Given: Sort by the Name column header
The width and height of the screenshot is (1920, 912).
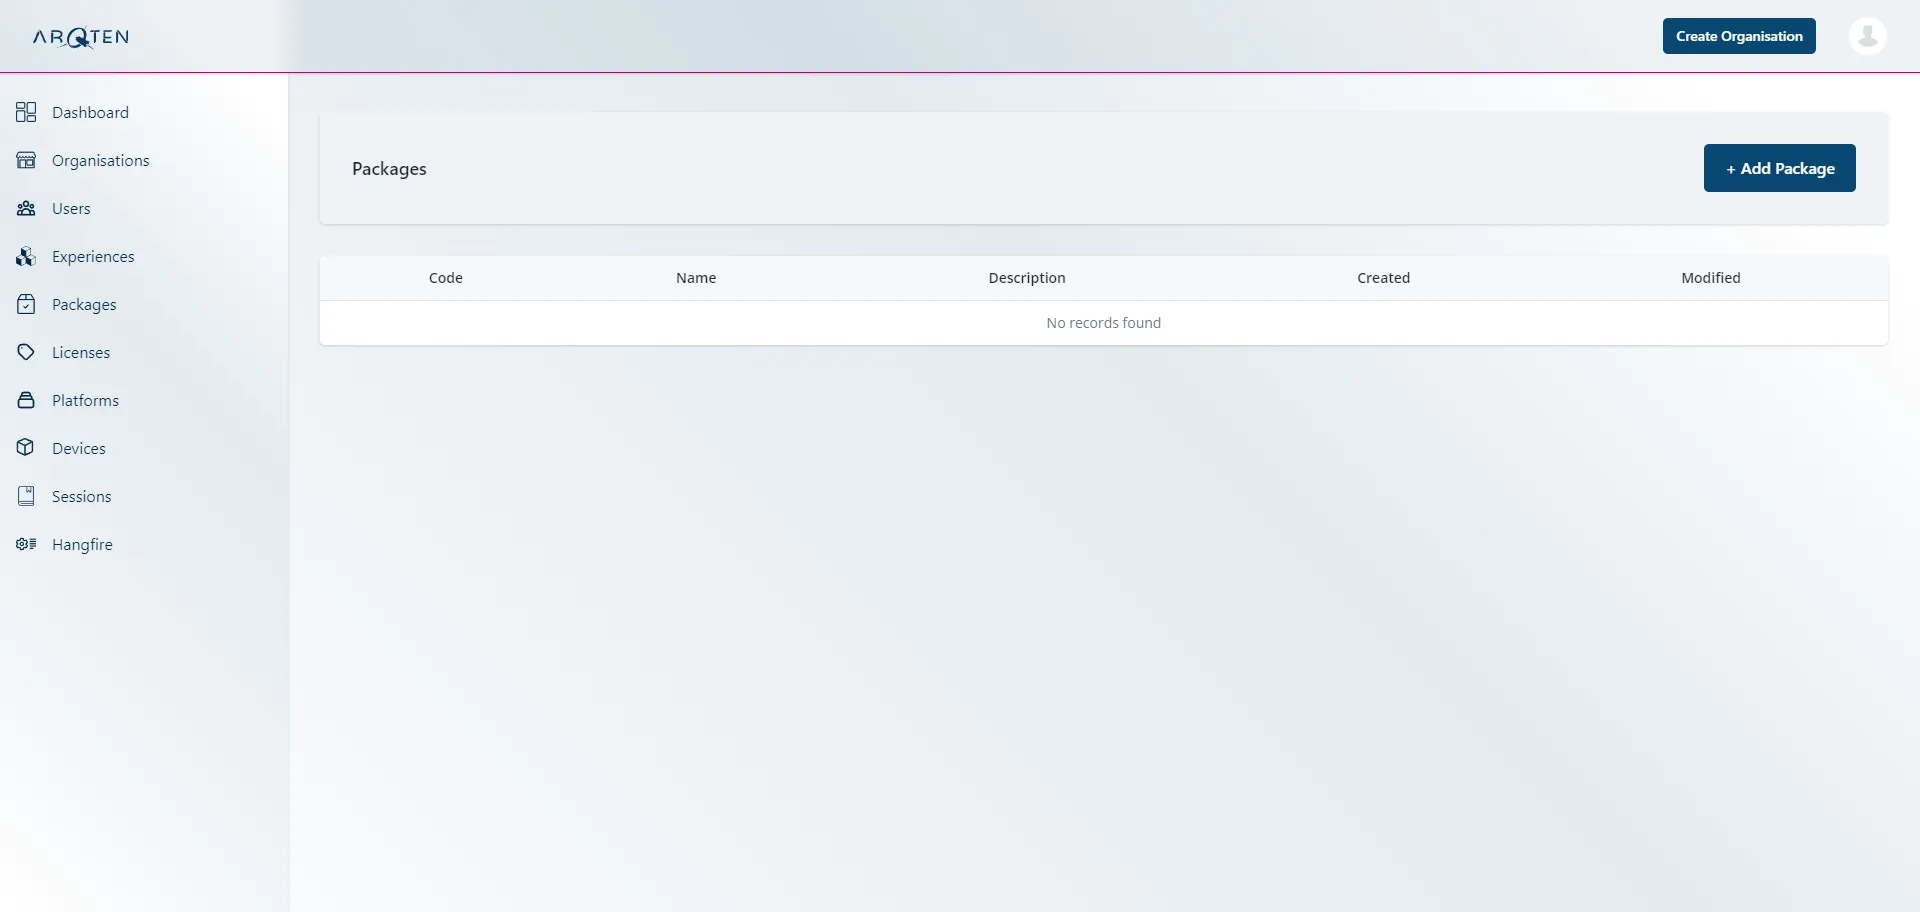Looking at the screenshot, I should tap(696, 278).
